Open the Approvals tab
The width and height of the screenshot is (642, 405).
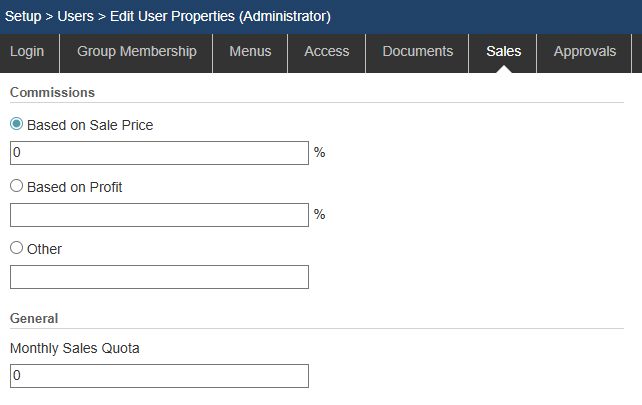(x=585, y=51)
